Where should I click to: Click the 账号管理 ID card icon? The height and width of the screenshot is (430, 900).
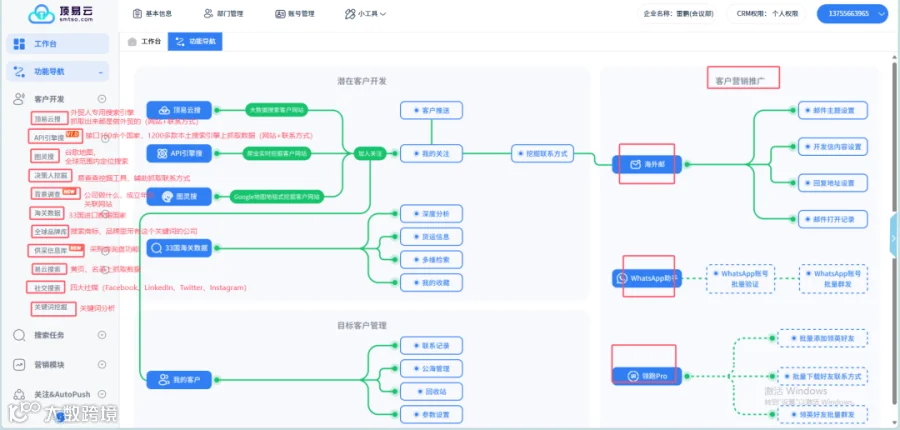click(280, 14)
